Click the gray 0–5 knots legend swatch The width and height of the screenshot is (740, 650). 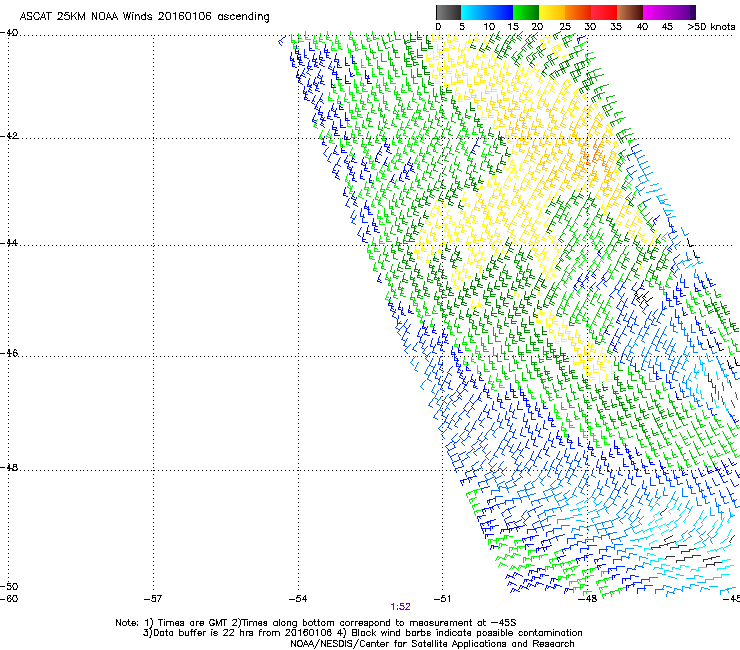point(448,12)
